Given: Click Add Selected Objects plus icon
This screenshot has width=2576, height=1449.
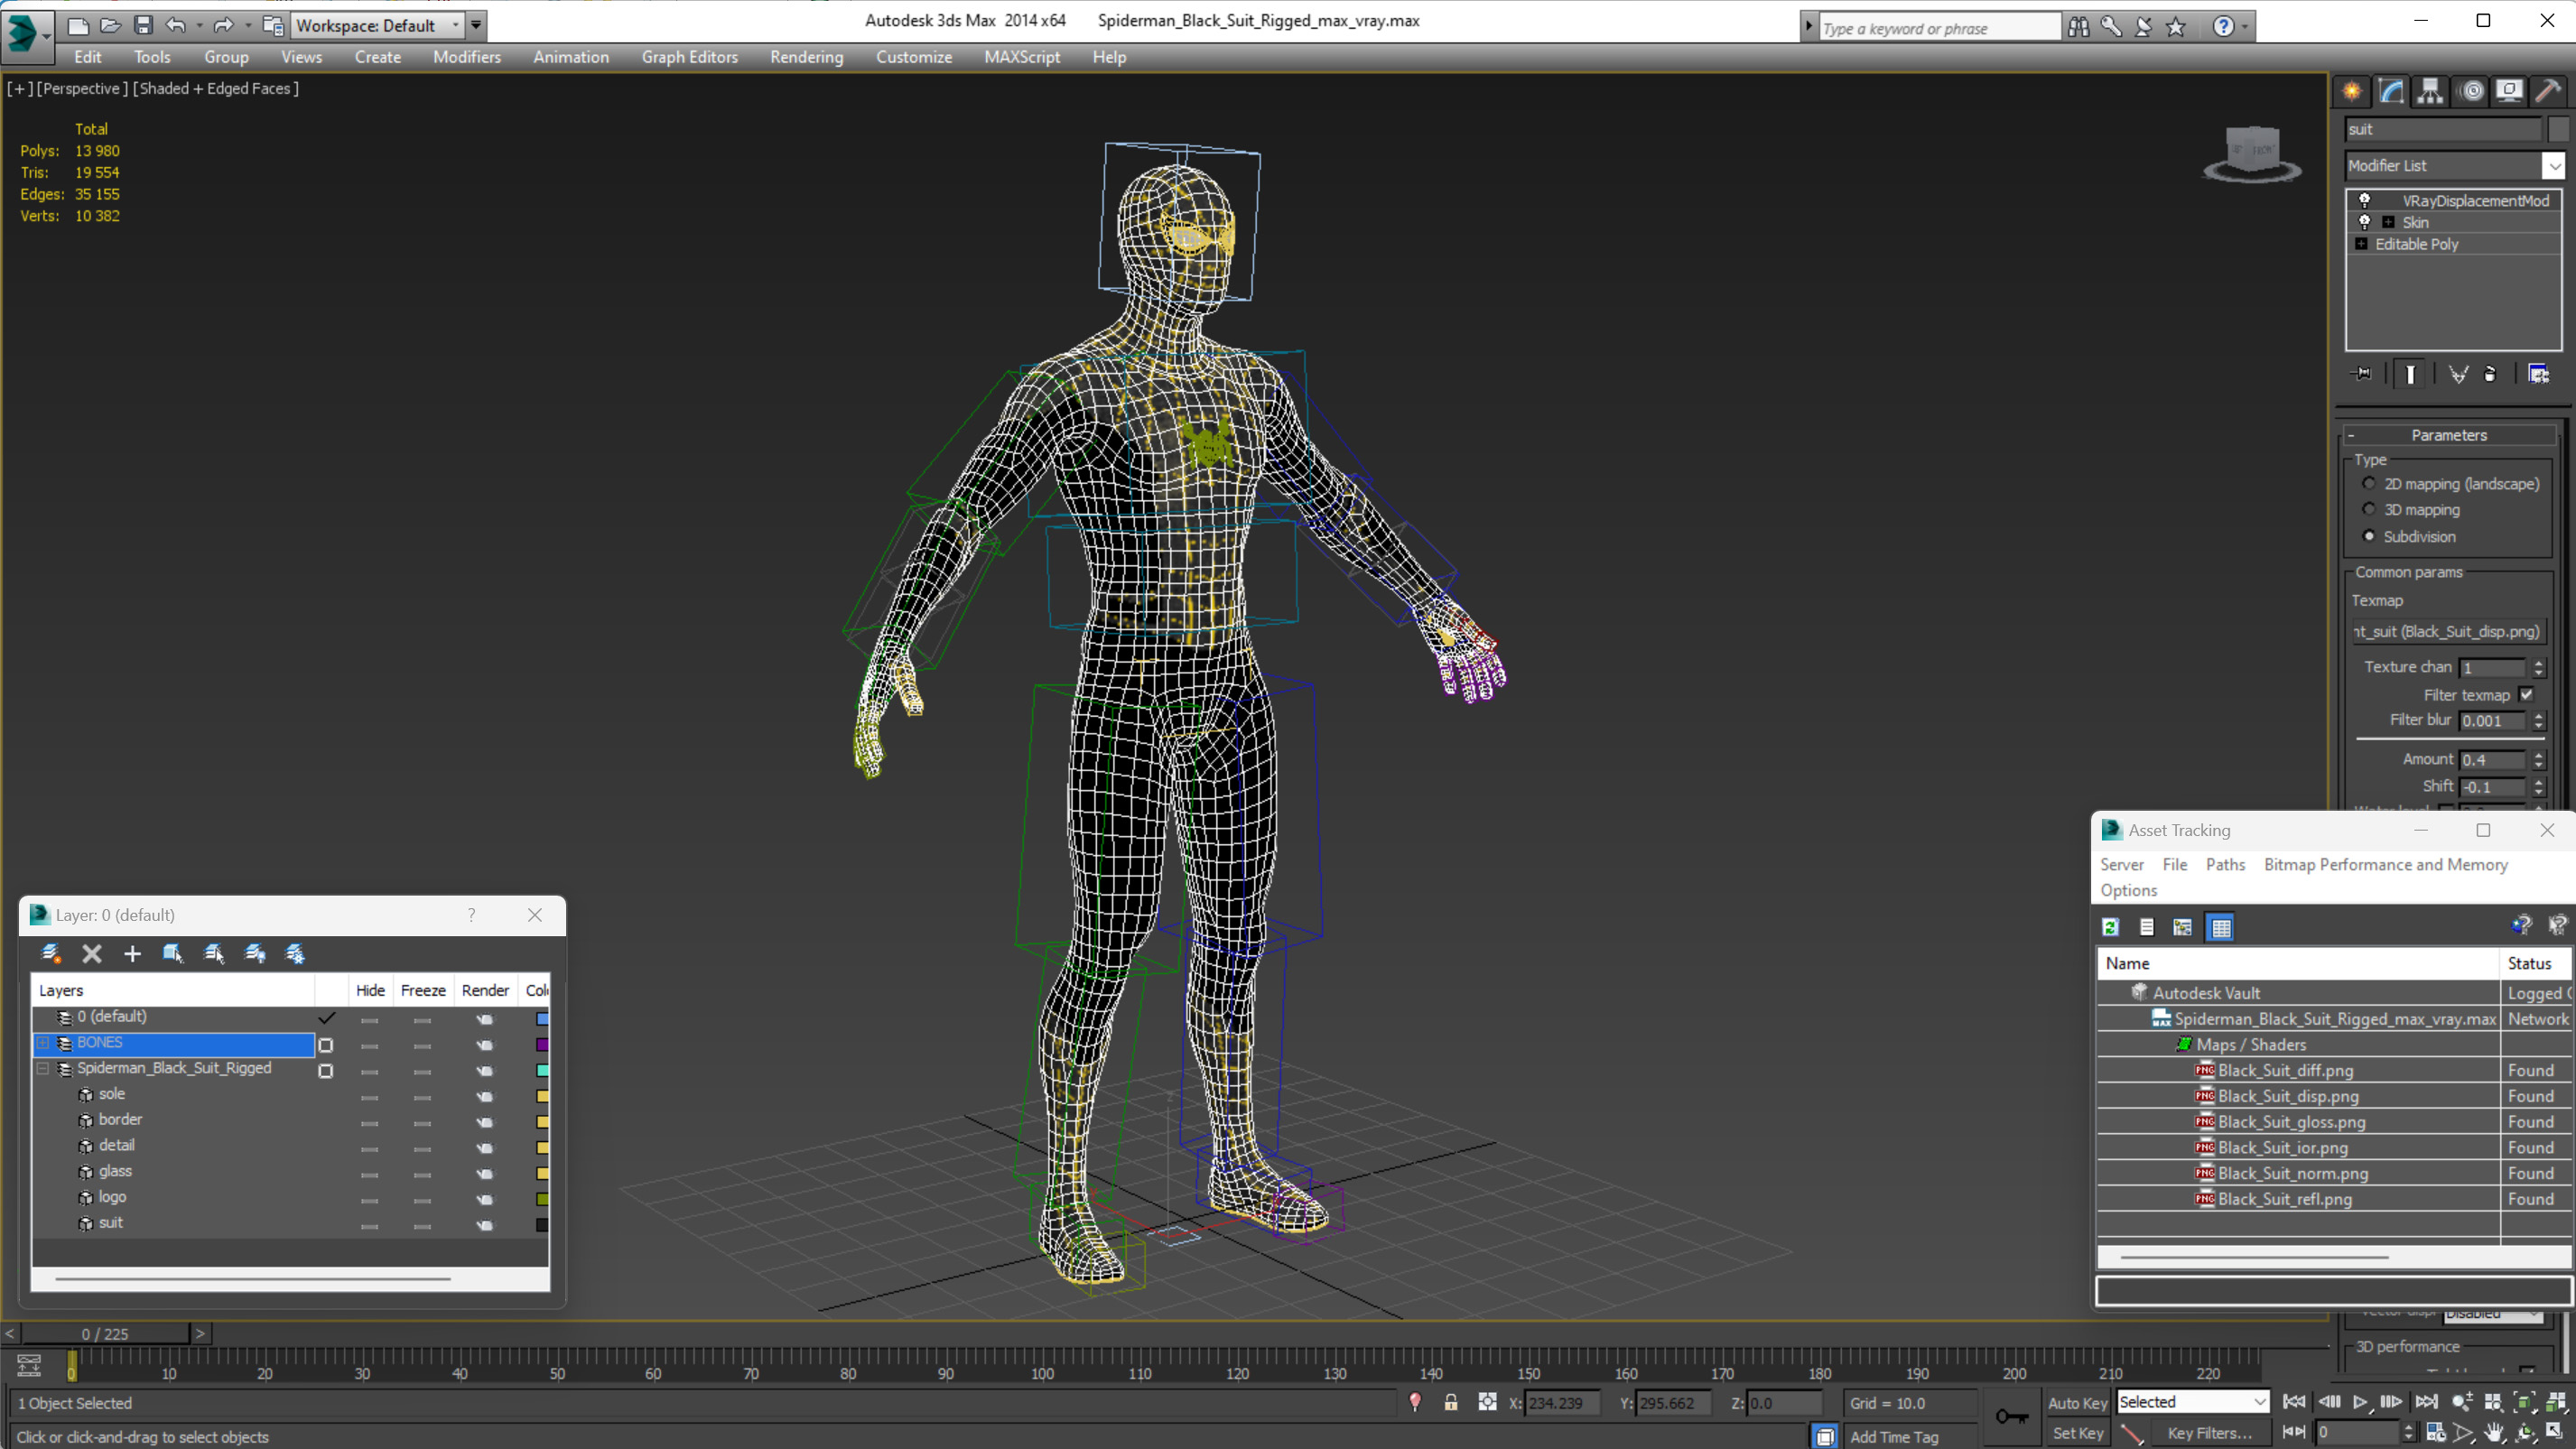Looking at the screenshot, I should click(132, 953).
